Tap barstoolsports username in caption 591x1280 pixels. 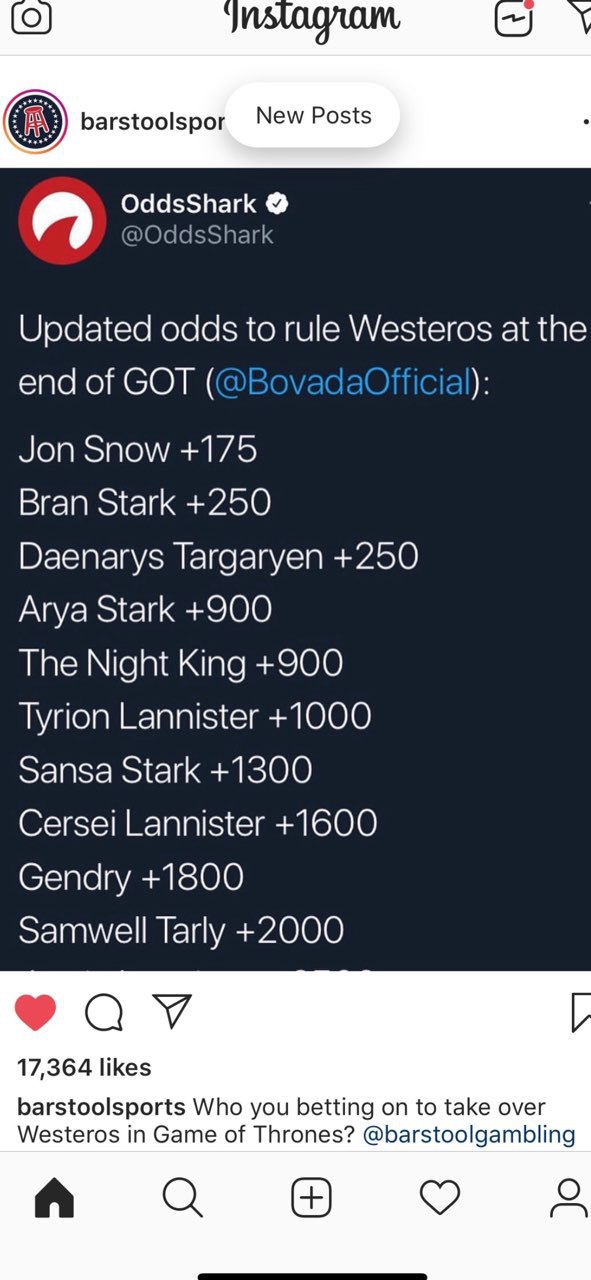101,1107
